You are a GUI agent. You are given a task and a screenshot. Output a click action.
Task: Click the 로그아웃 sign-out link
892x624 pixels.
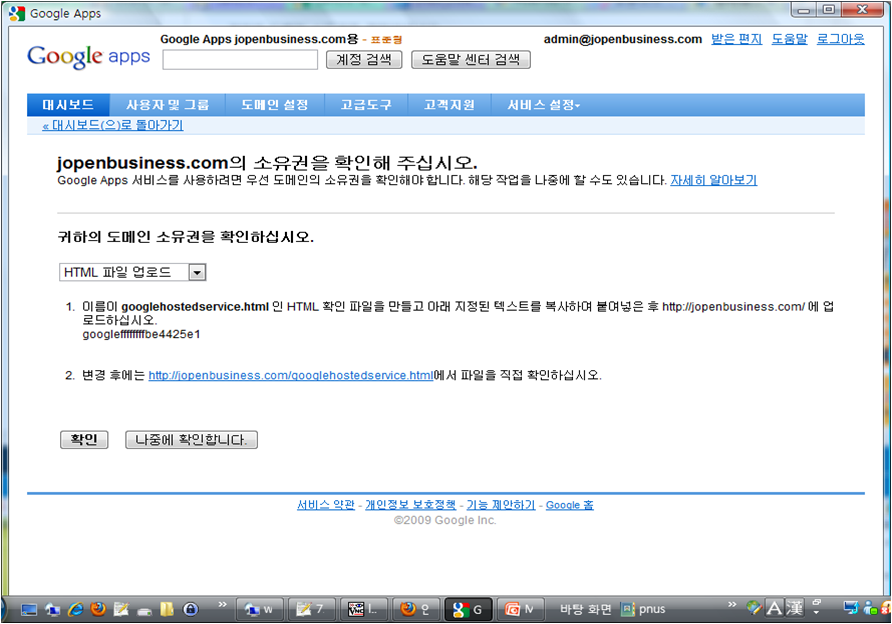point(841,39)
